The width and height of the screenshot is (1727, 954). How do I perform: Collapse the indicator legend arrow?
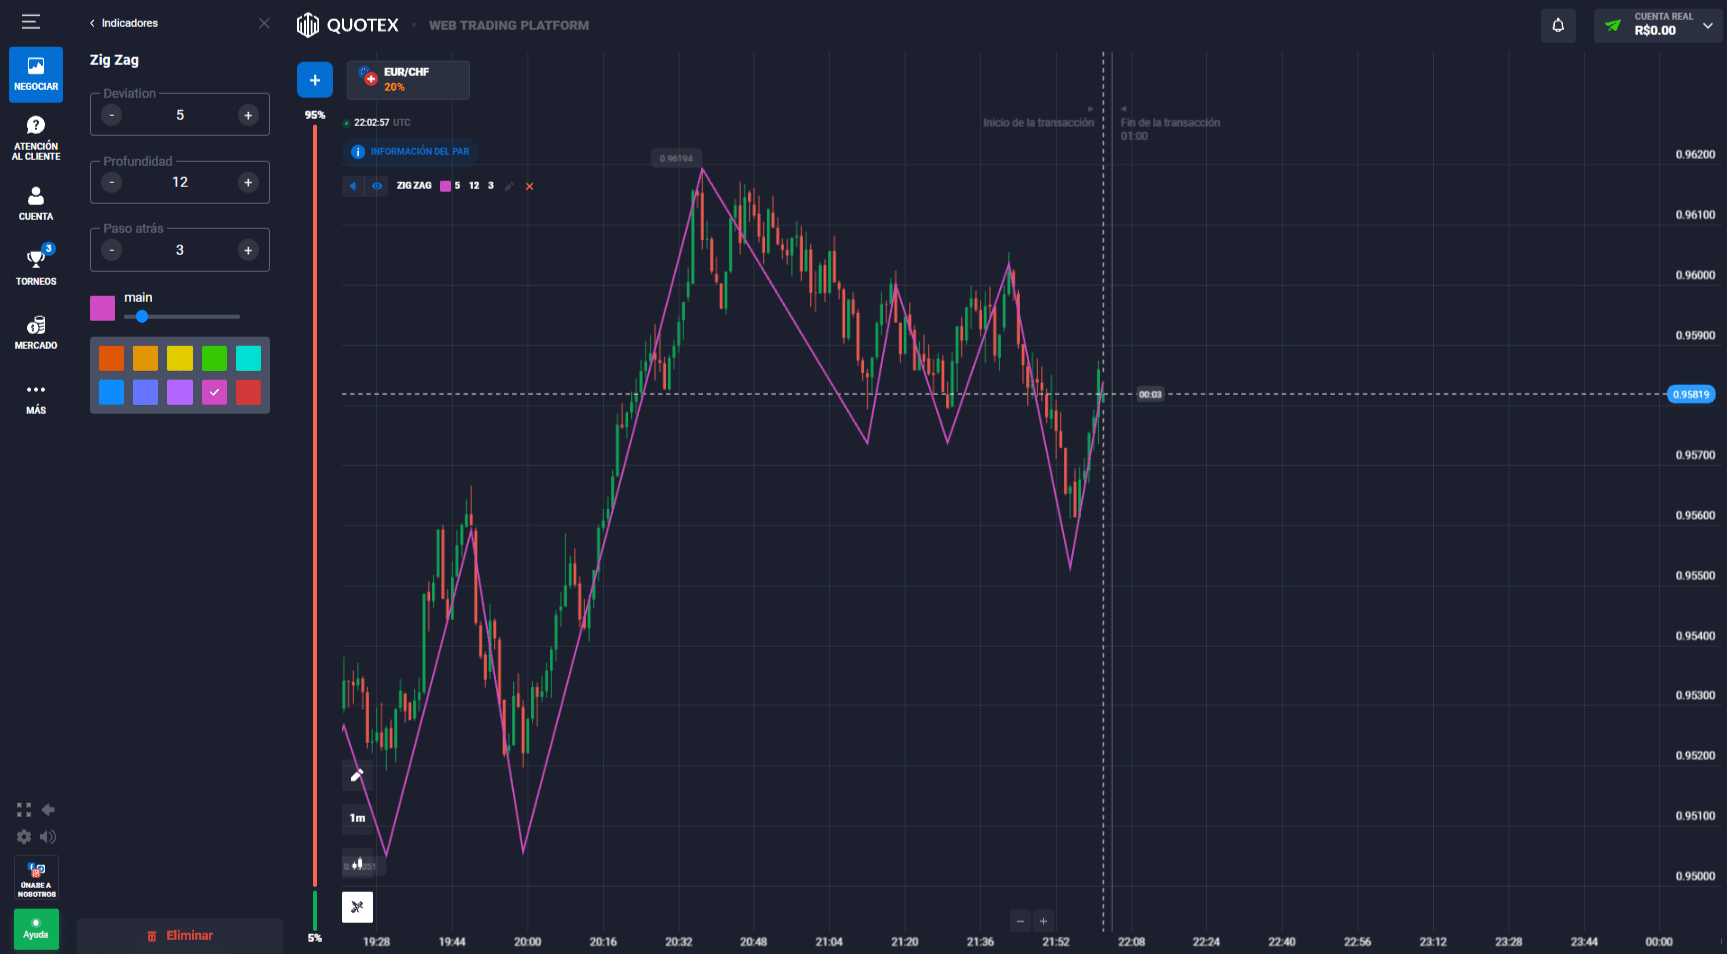[x=353, y=186]
